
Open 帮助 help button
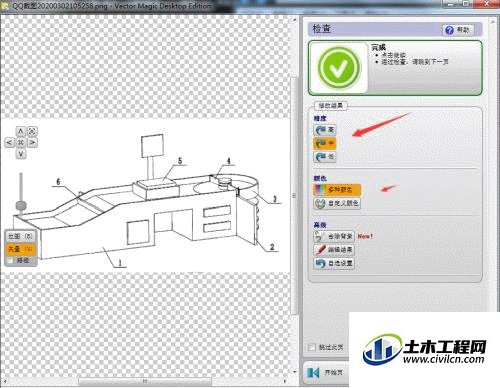coord(458,30)
